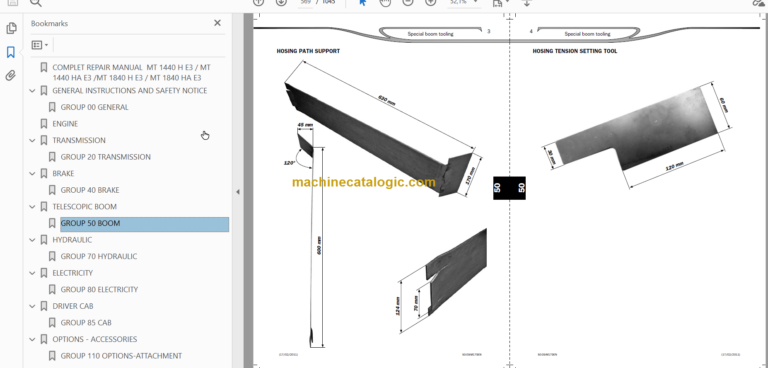Open GROUP 70 HYDRAULIC bookmark

tap(99, 256)
